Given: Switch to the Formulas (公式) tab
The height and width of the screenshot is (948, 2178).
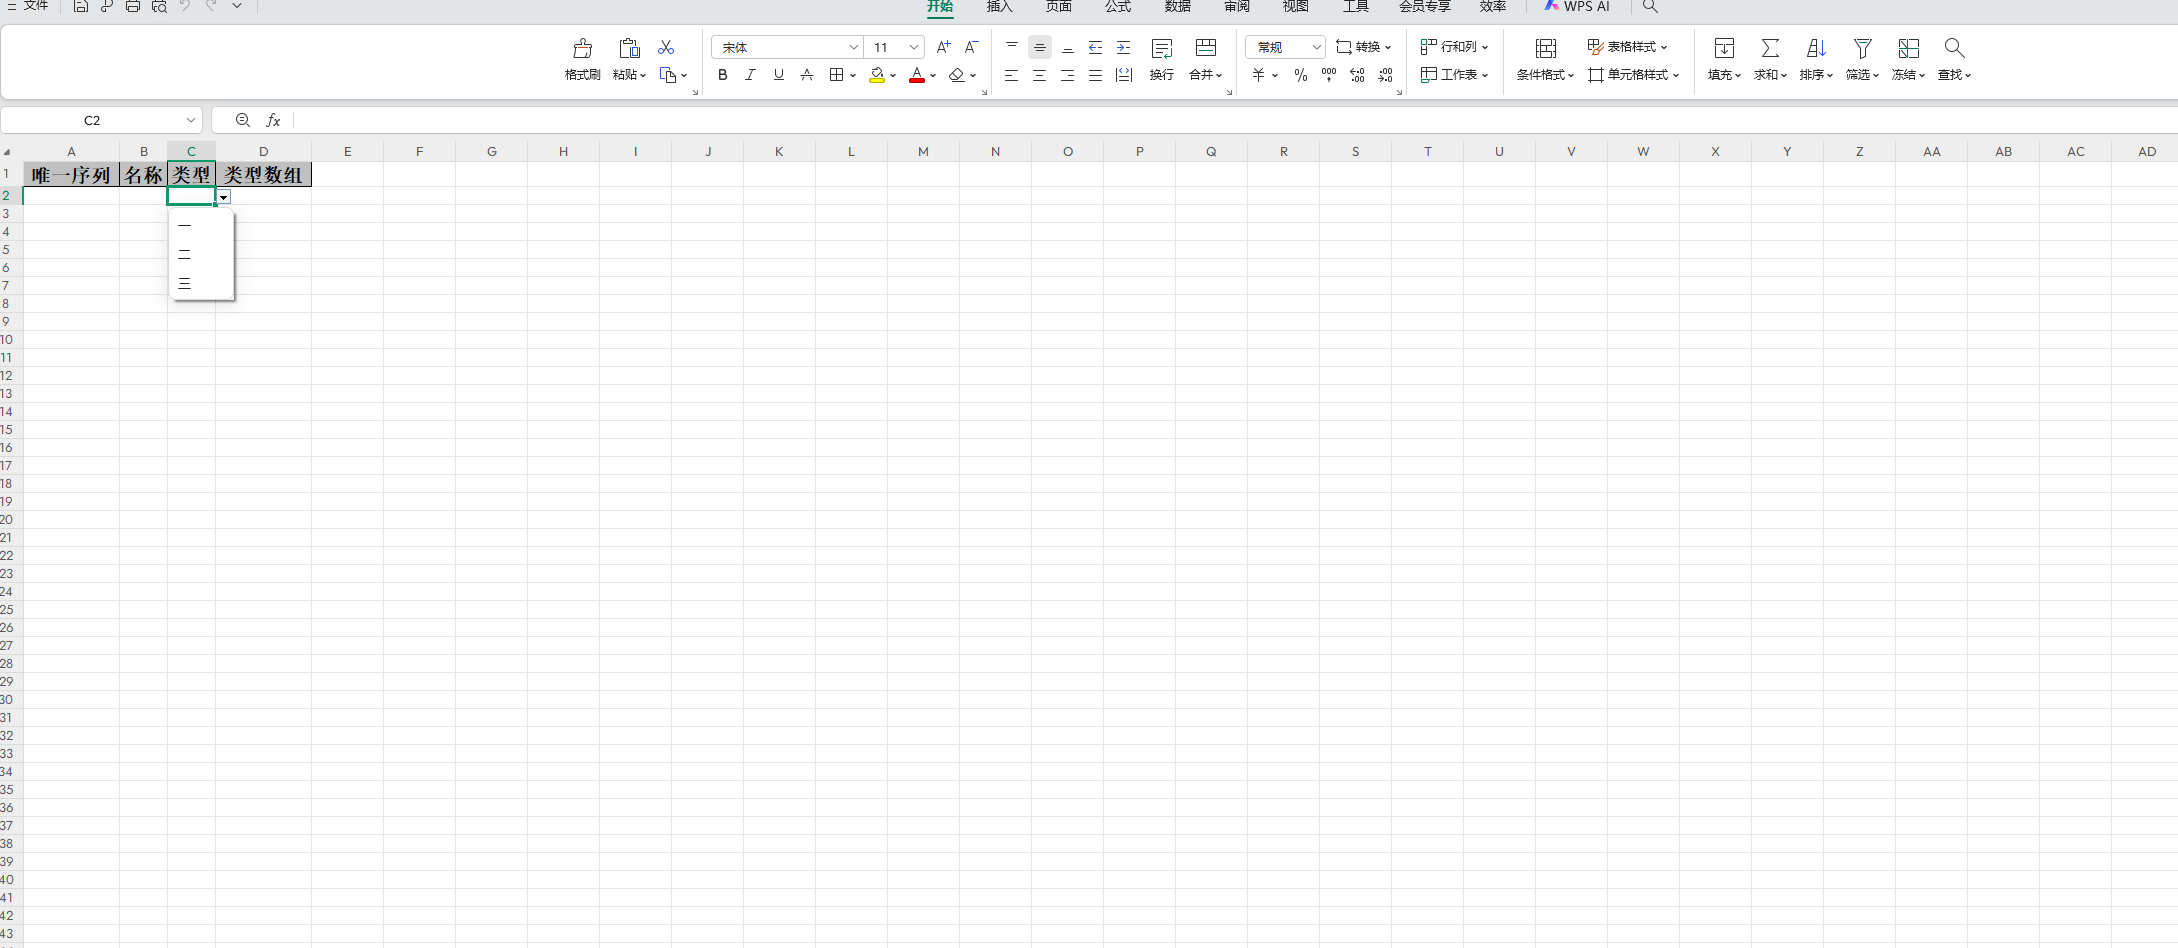Looking at the screenshot, I should (1118, 7).
